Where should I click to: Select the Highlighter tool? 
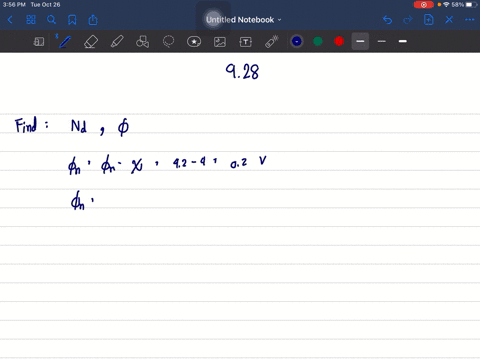[x=117, y=42]
